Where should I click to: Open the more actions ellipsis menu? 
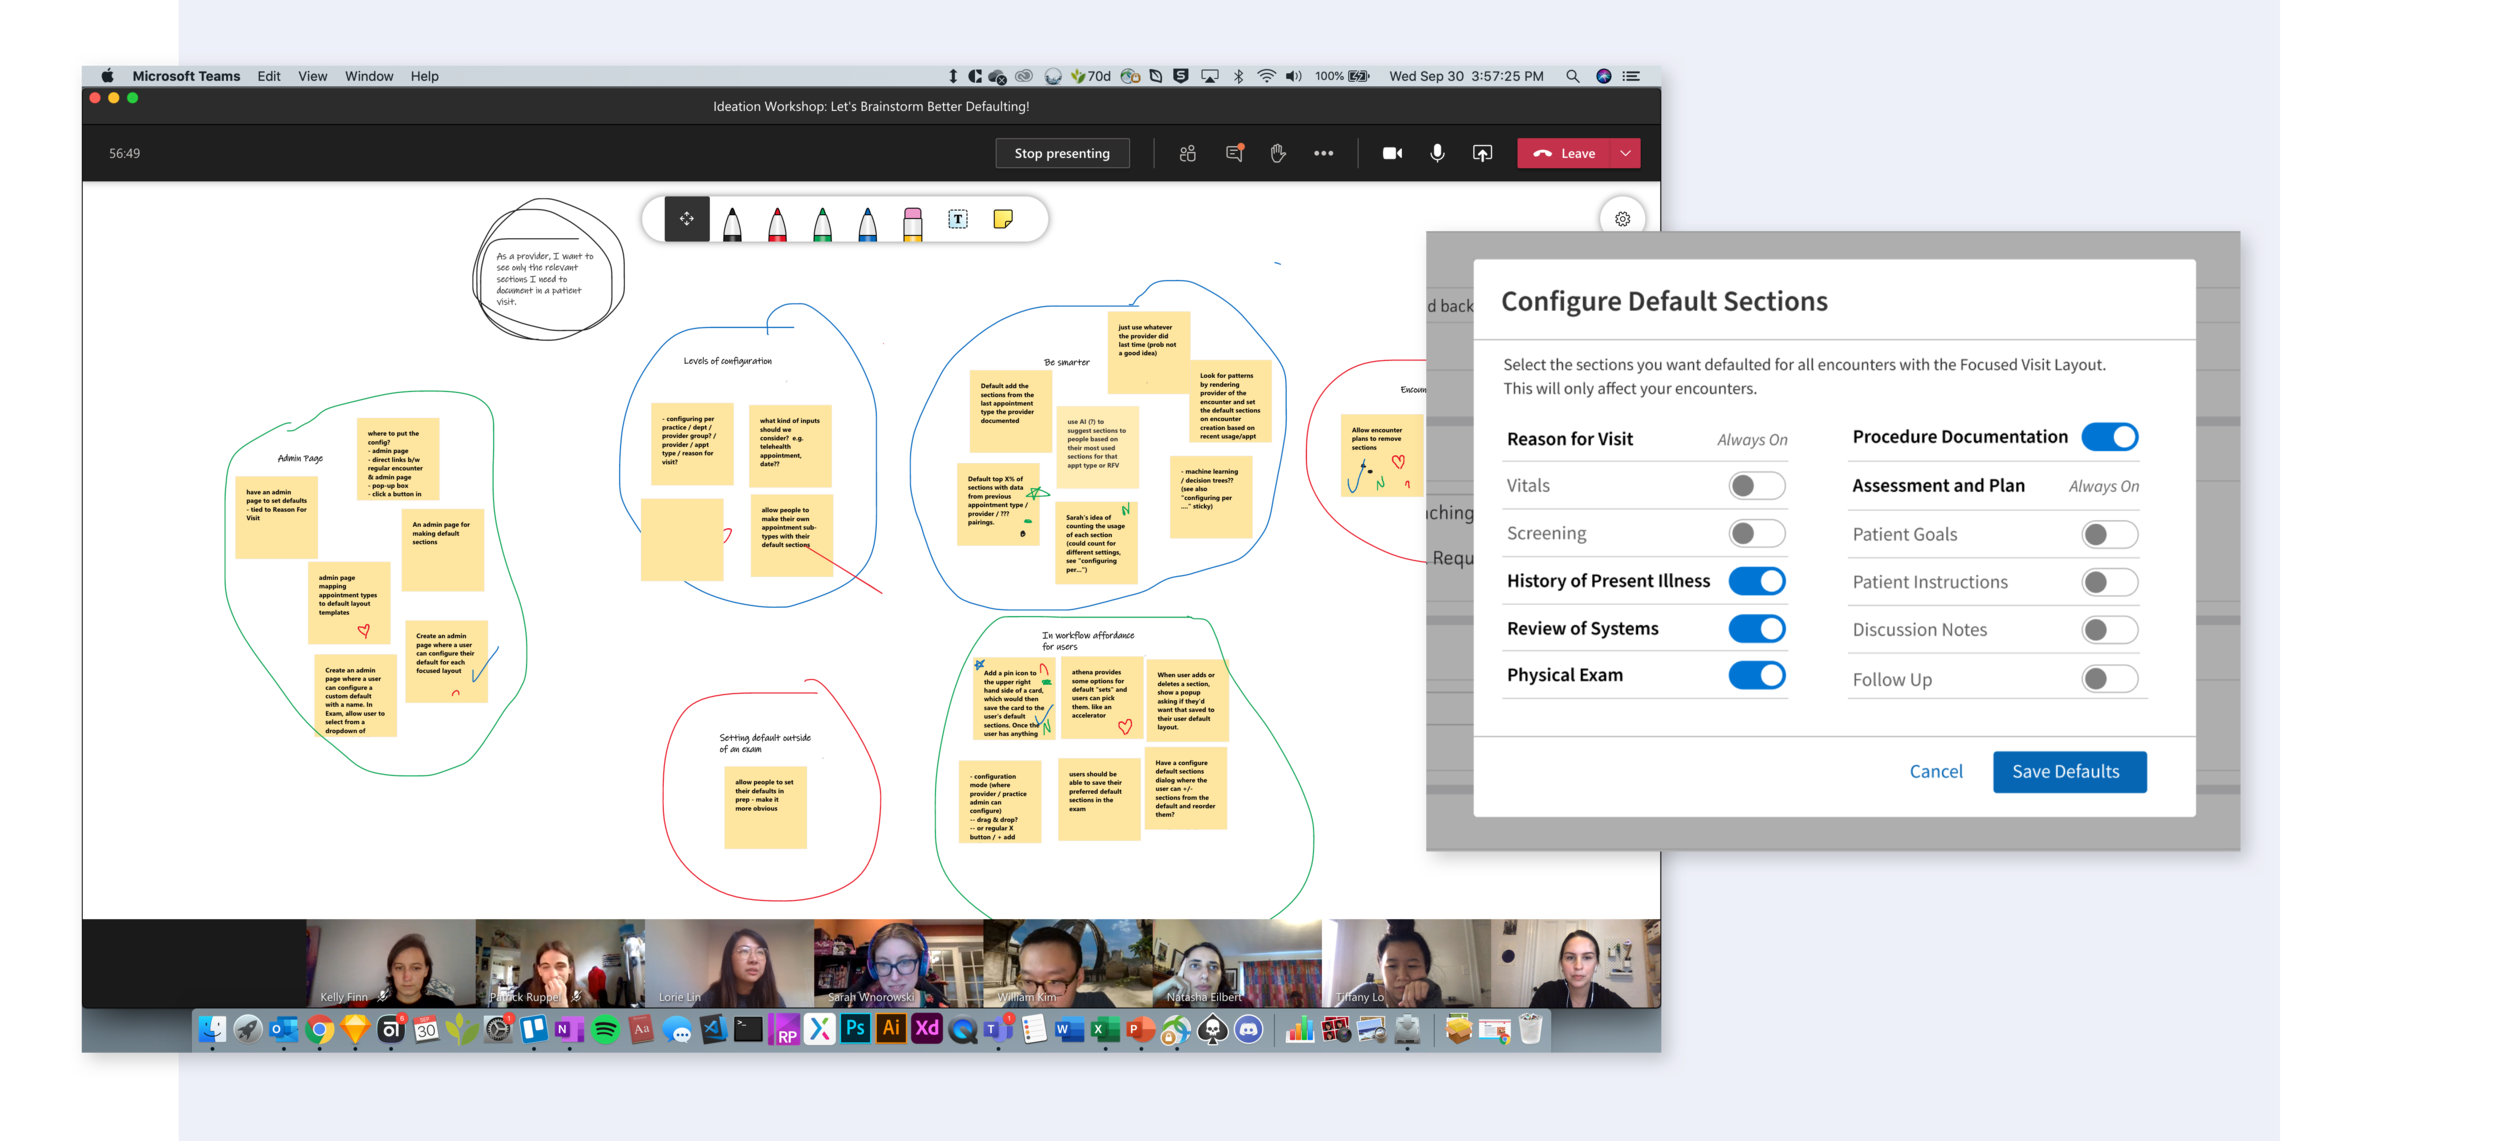point(1323,153)
